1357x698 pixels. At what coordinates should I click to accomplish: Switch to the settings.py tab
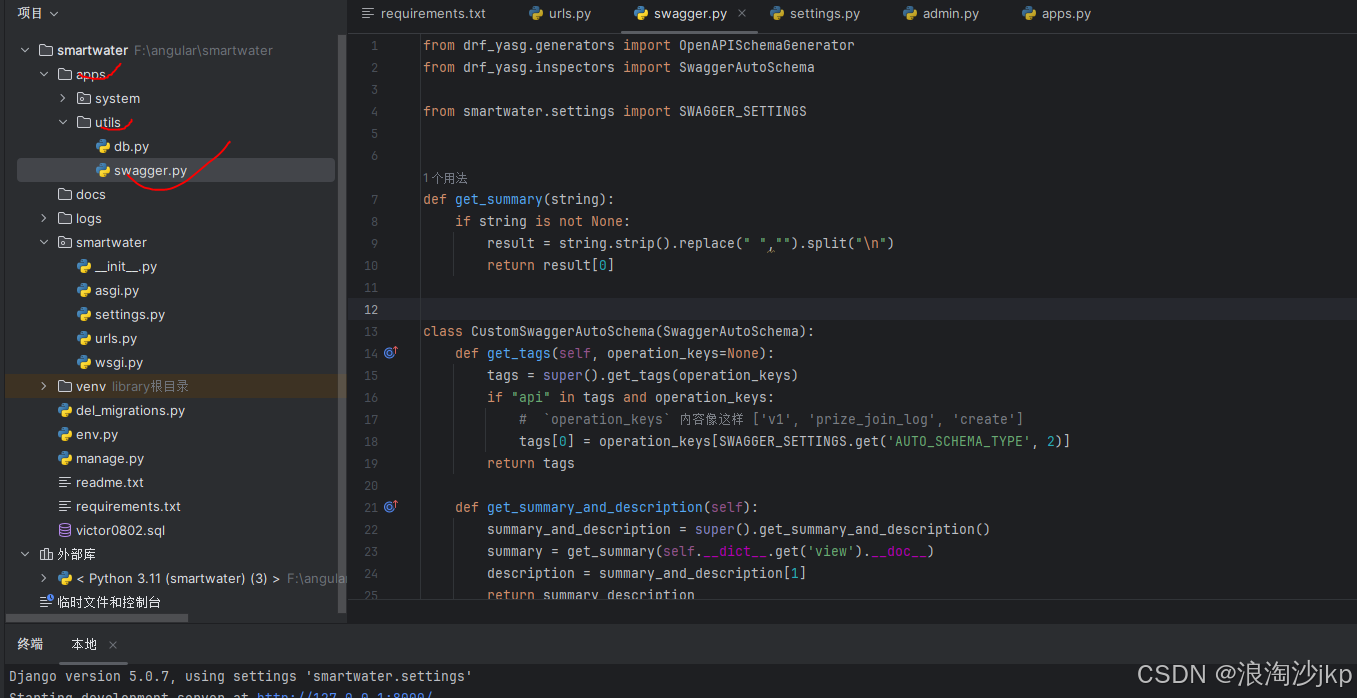[814, 14]
